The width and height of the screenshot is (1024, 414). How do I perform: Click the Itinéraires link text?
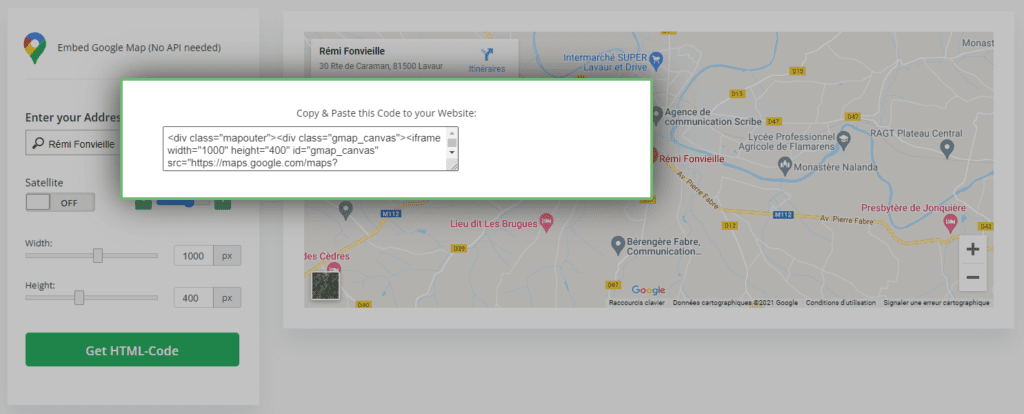coord(487,69)
